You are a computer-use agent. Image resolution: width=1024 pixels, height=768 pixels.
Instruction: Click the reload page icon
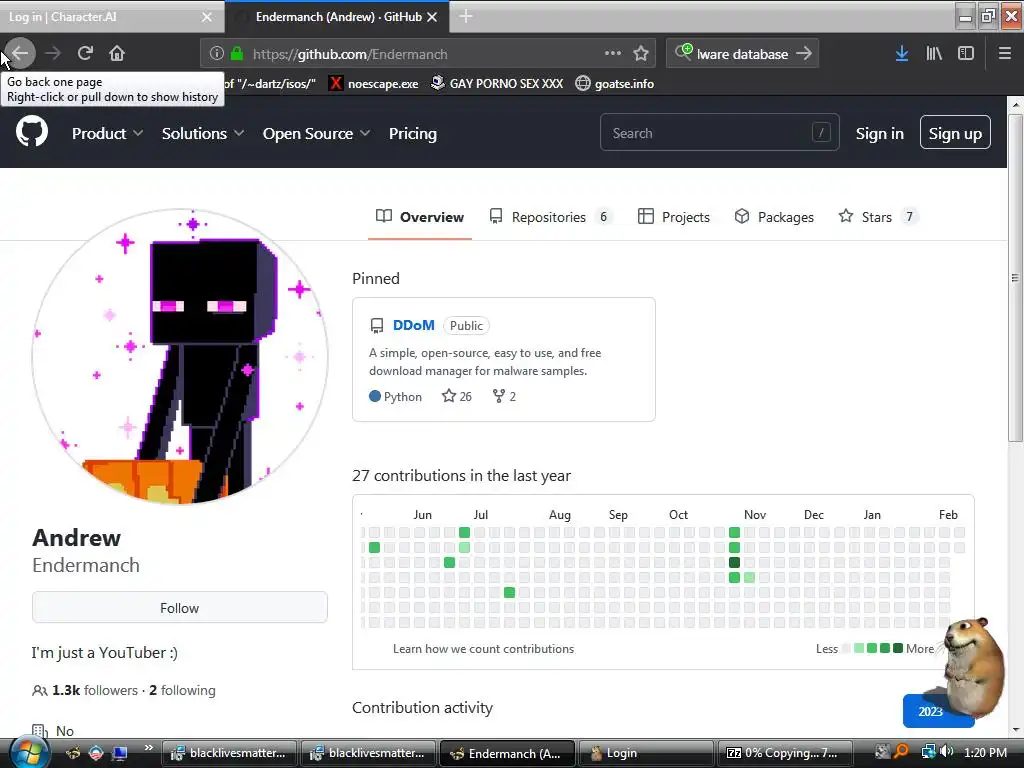click(x=85, y=54)
